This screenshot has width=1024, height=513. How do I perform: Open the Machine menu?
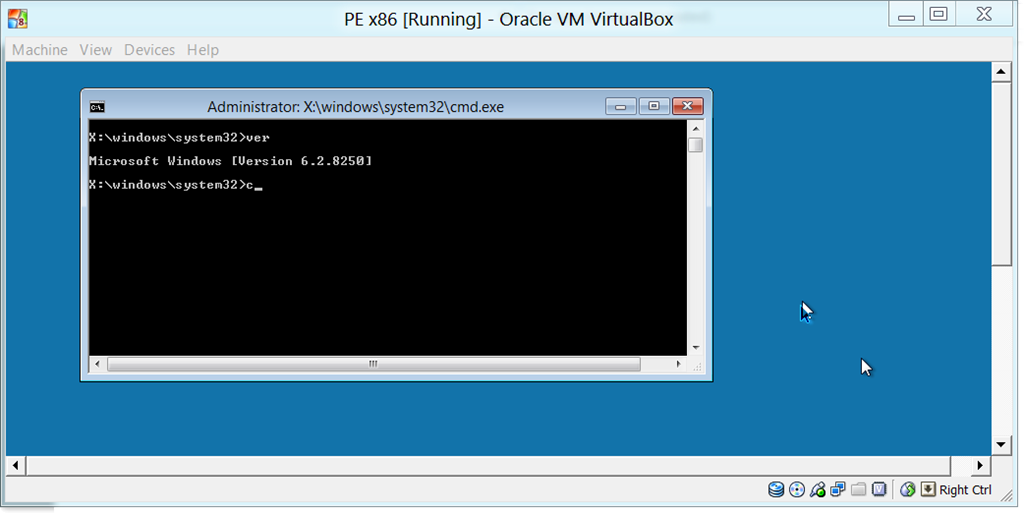coord(40,50)
